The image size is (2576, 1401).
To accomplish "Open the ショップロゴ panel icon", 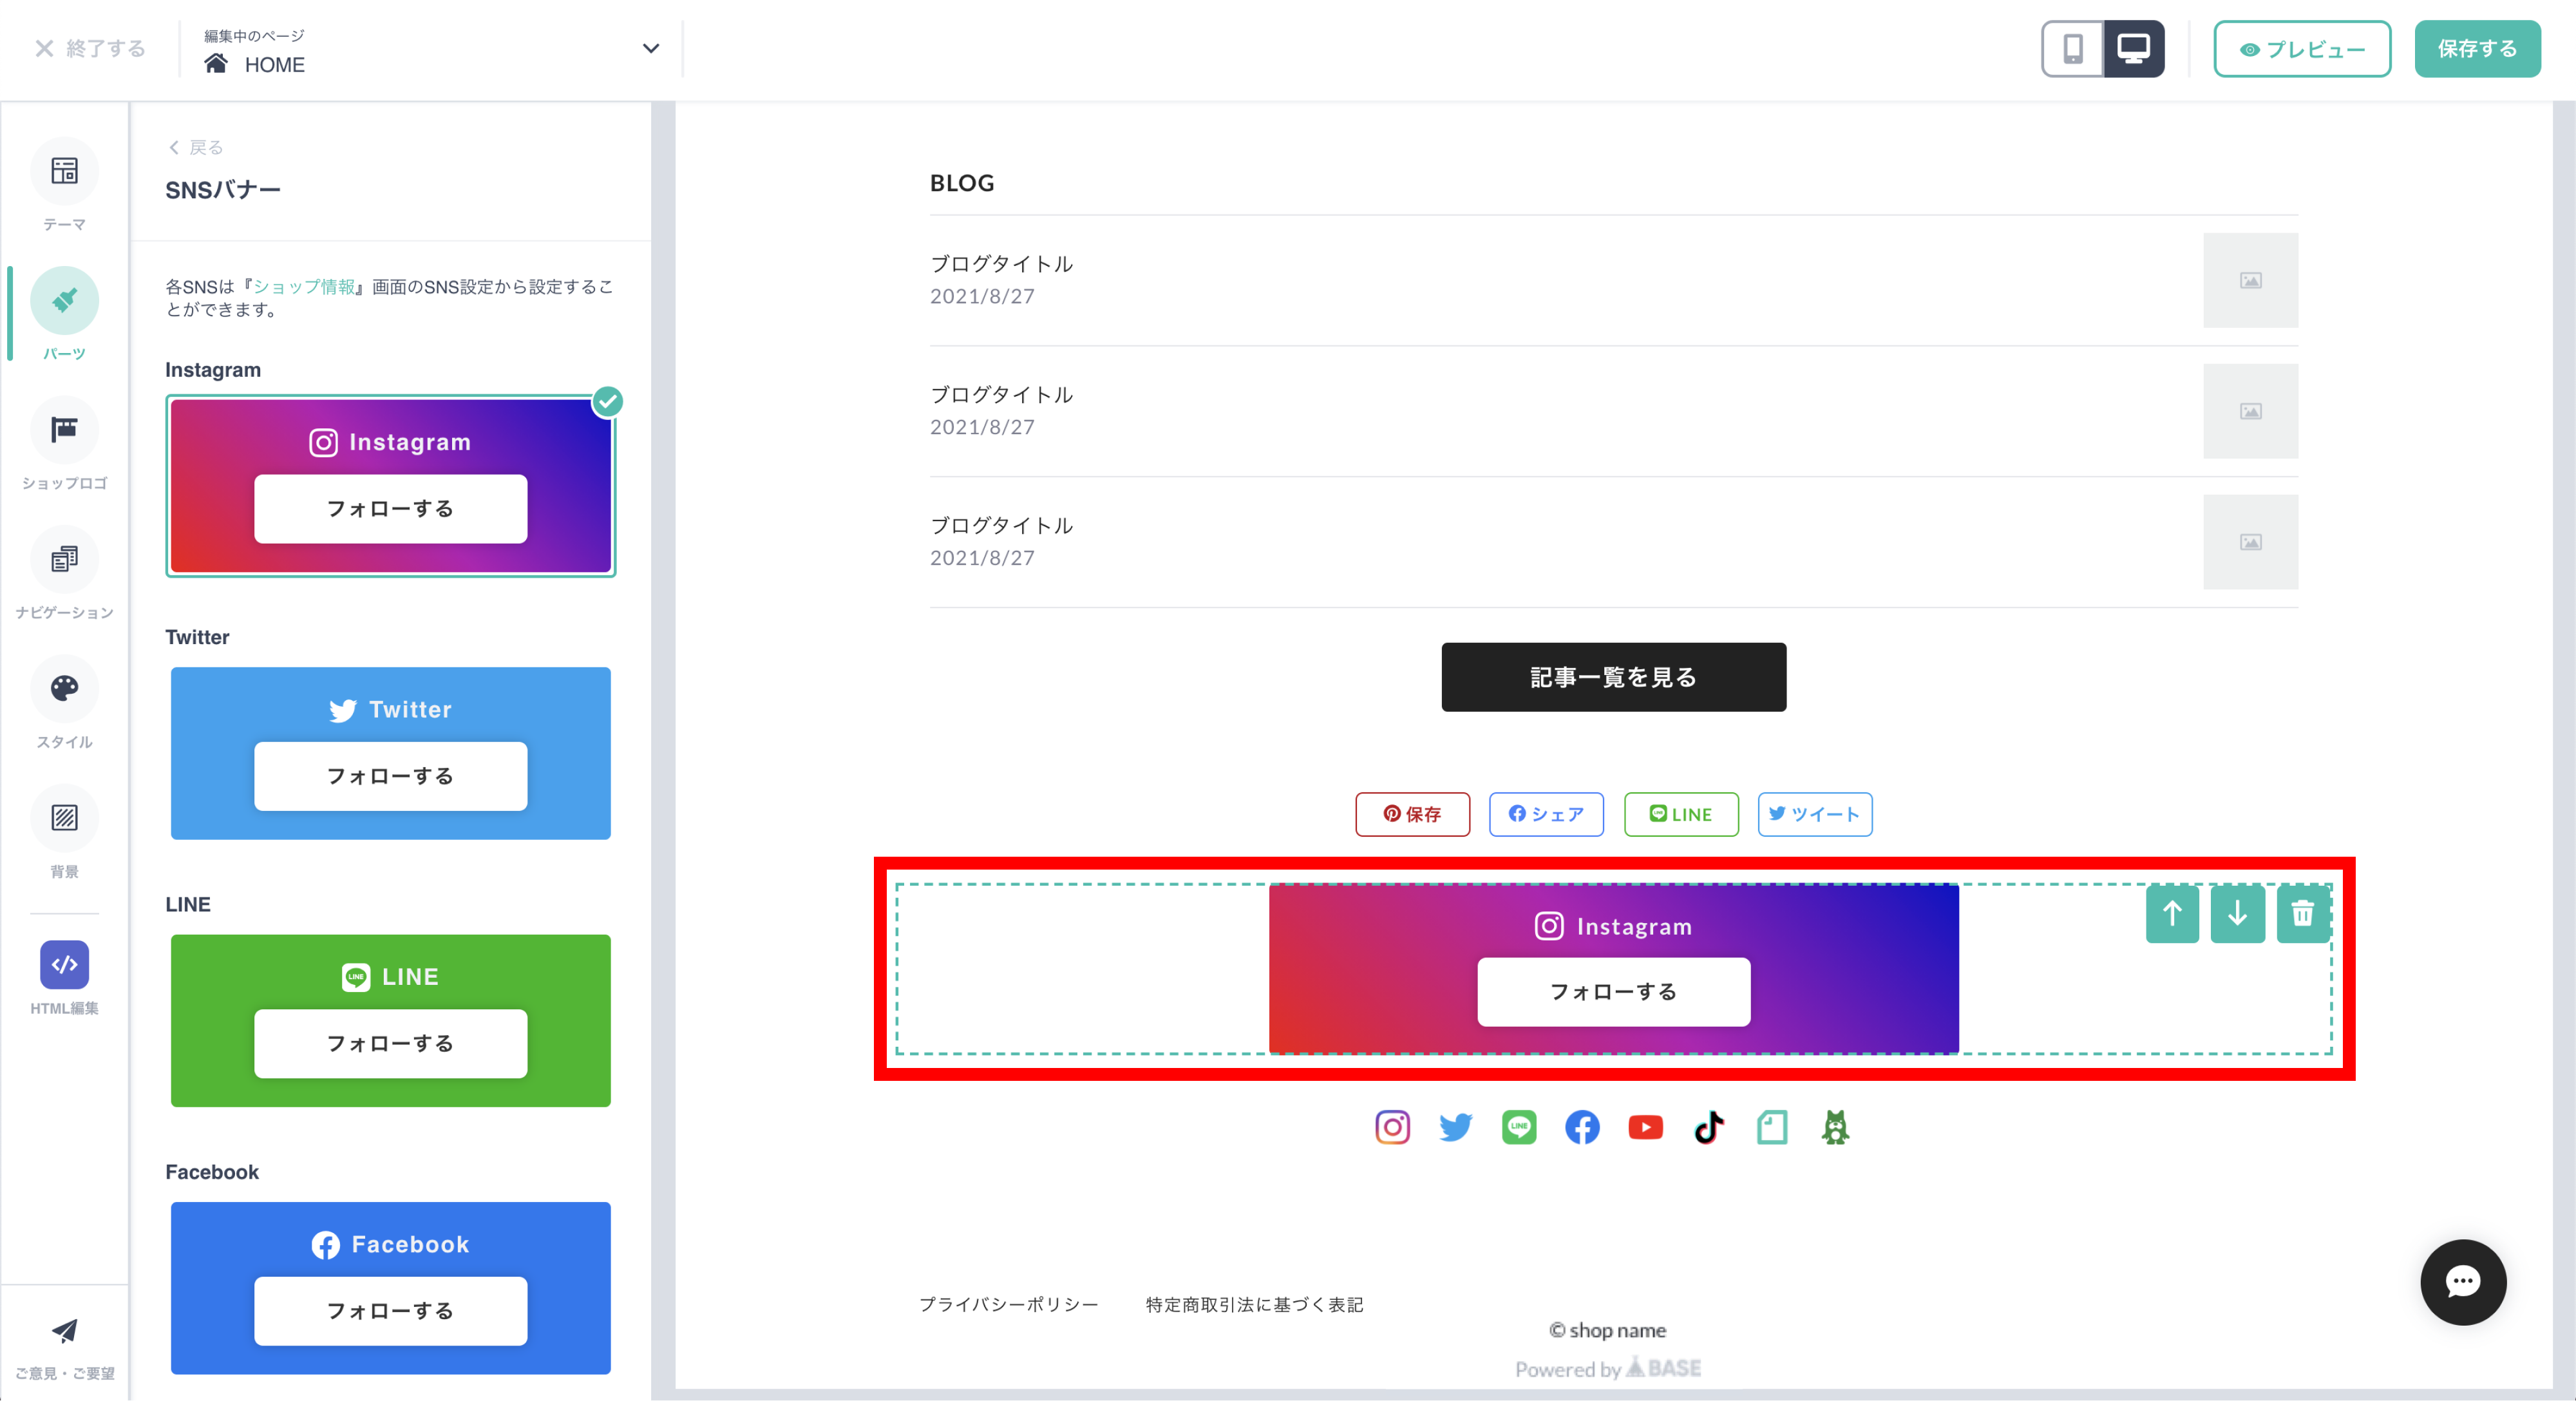I will click(x=64, y=430).
